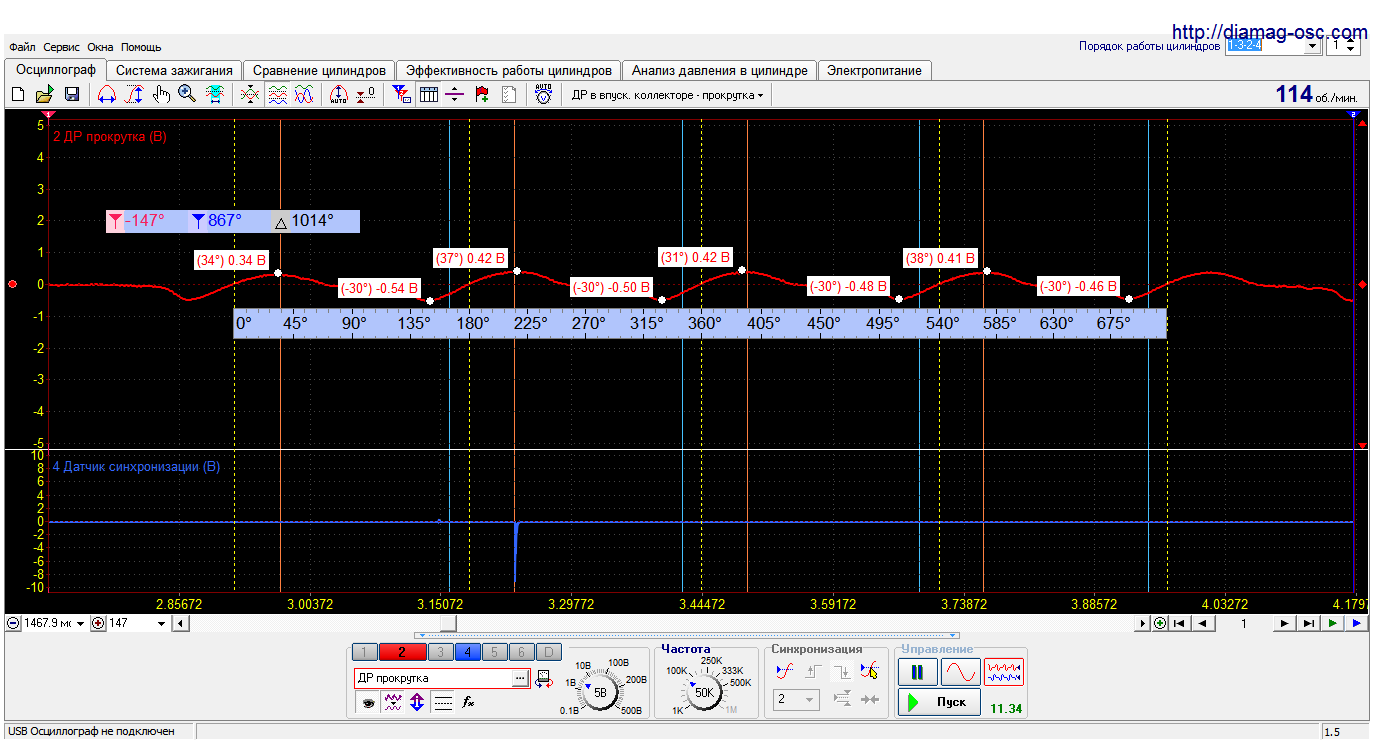1382x744 pixels.
Task: Create a new file with the blank page icon
Action: pos(17,95)
